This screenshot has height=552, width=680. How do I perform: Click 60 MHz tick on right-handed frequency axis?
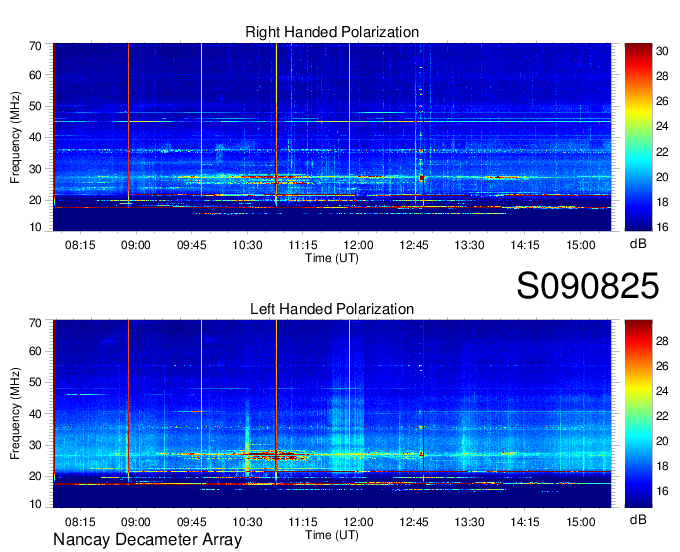(35, 75)
